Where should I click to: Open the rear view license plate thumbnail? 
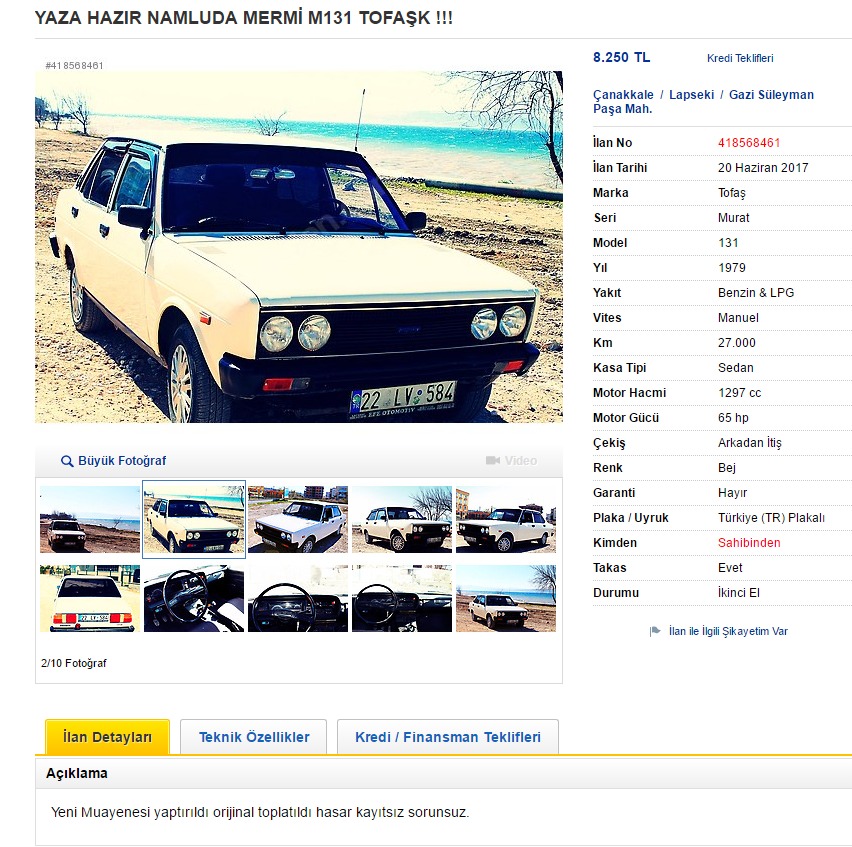pyautogui.click(x=90, y=598)
